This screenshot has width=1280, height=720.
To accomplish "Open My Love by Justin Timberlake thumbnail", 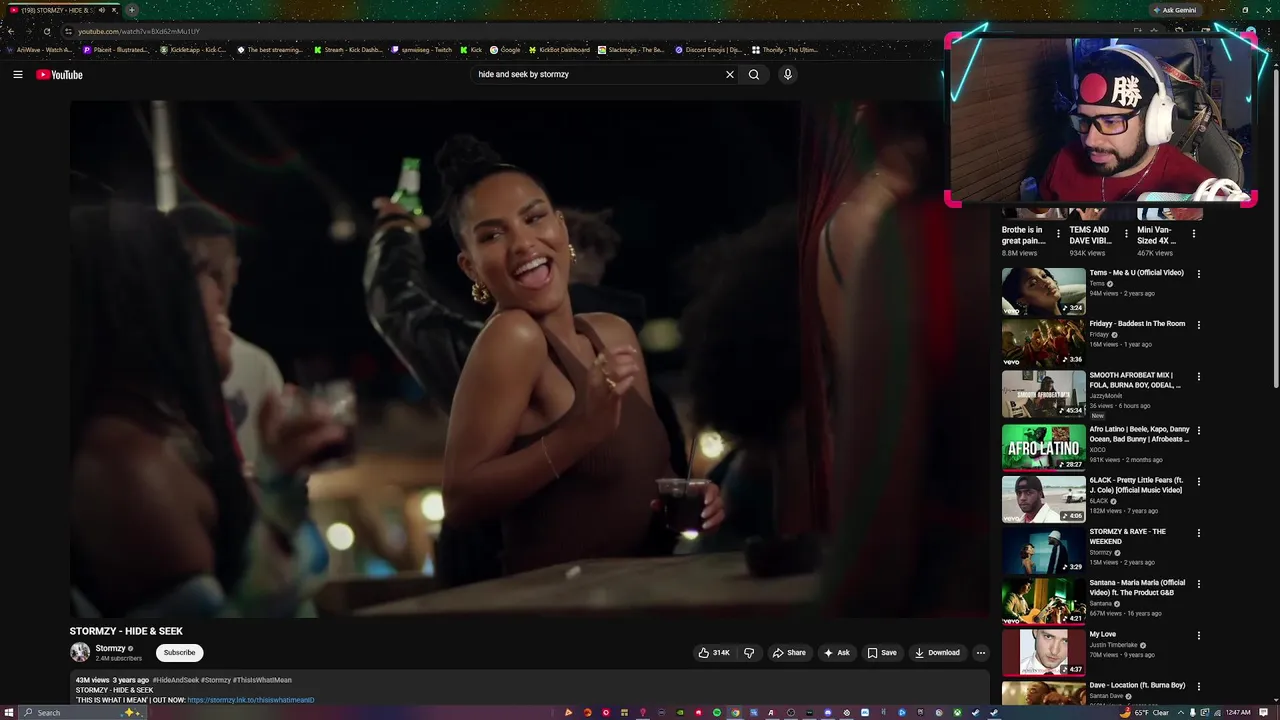I will point(1043,653).
